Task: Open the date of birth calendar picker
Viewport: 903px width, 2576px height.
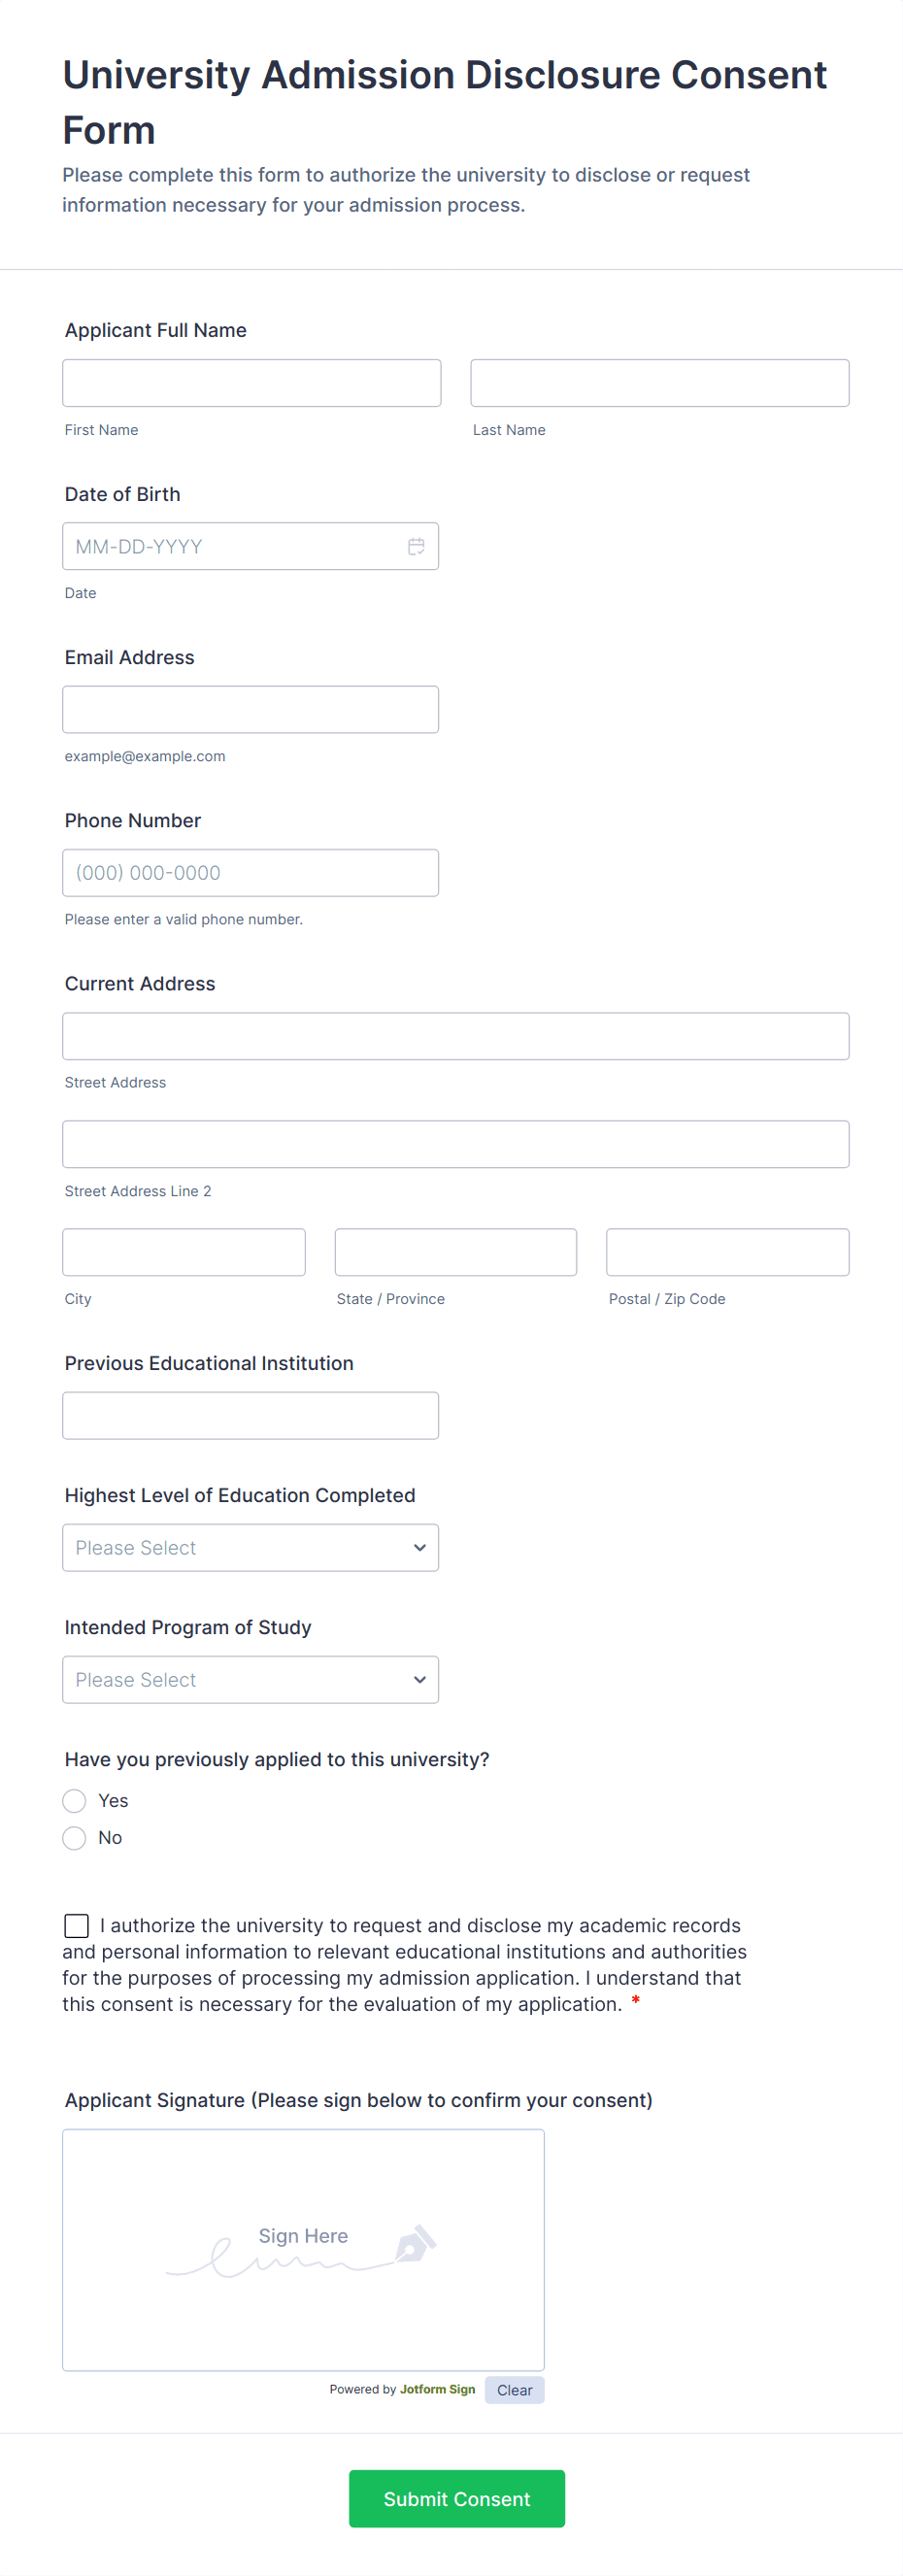Action: [416, 546]
